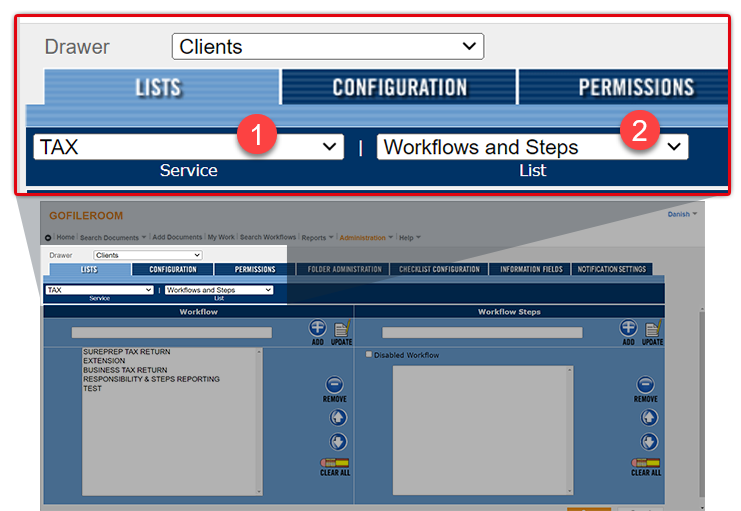Select SUREPREP TAX RETURN workflow
This screenshot has width=741, height=511.
pos(127,352)
